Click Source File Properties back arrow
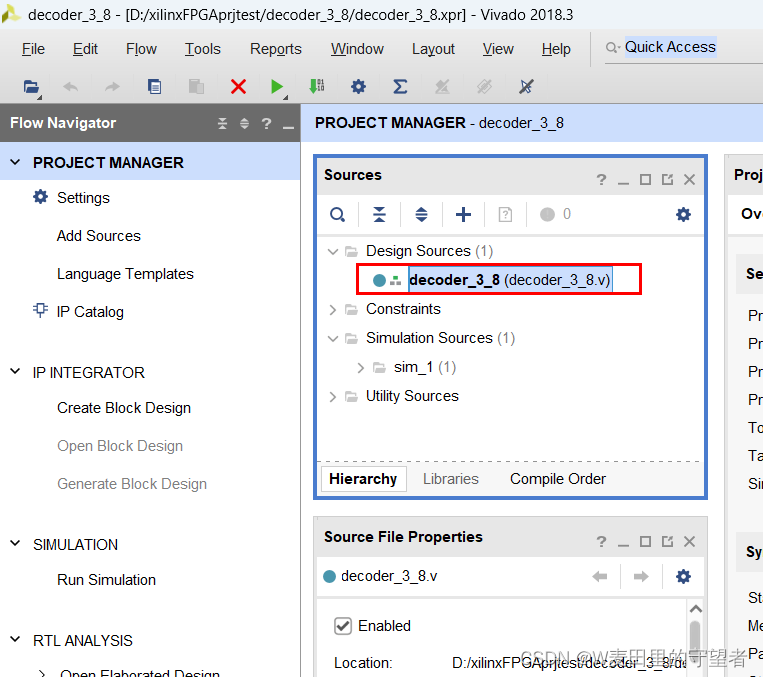The width and height of the screenshot is (763, 677). [600, 577]
